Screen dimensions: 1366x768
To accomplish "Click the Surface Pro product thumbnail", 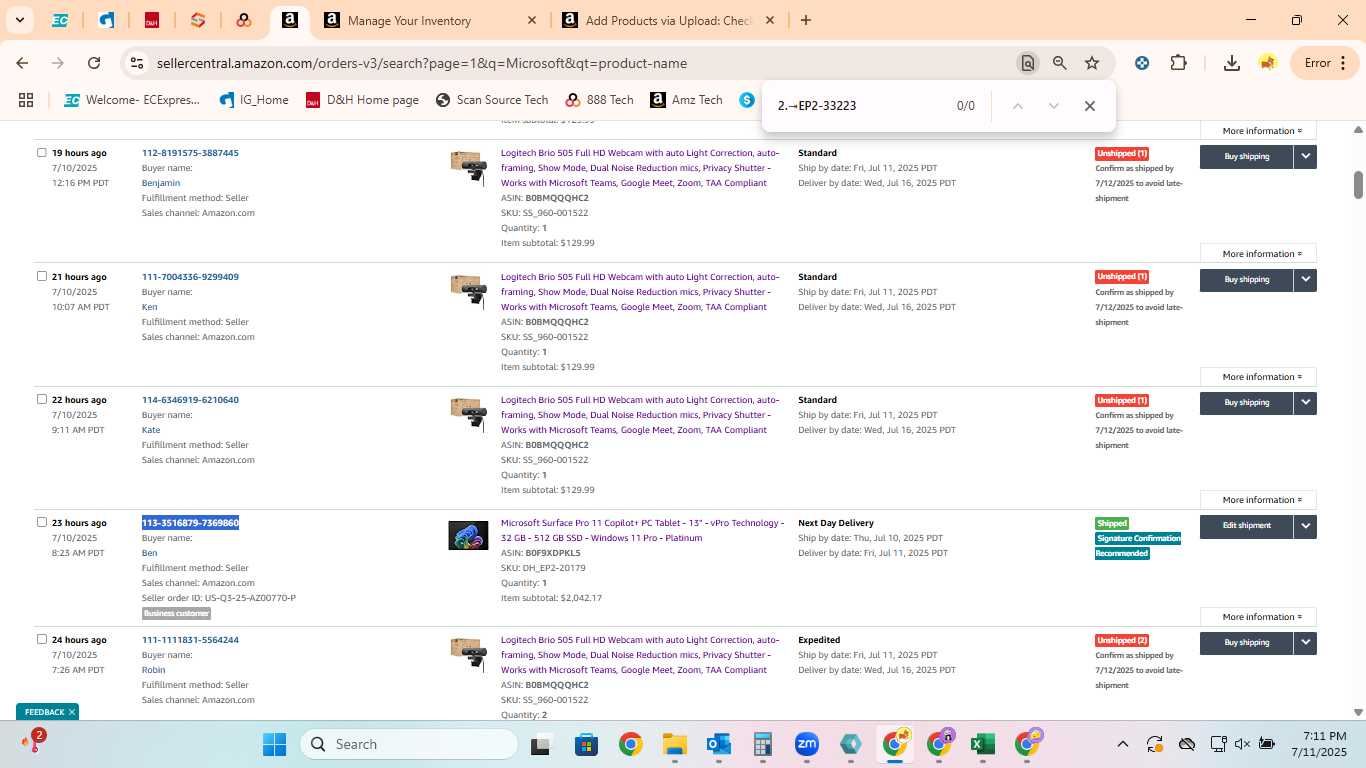I will pyautogui.click(x=468, y=536).
